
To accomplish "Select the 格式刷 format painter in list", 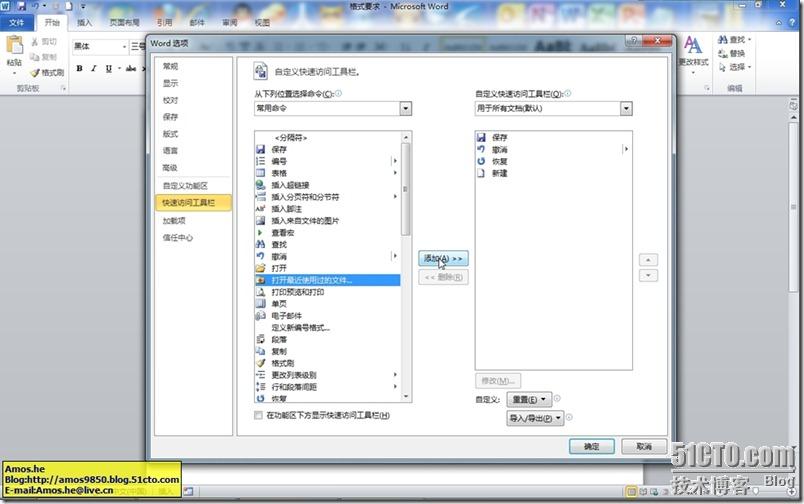I will (x=327, y=363).
